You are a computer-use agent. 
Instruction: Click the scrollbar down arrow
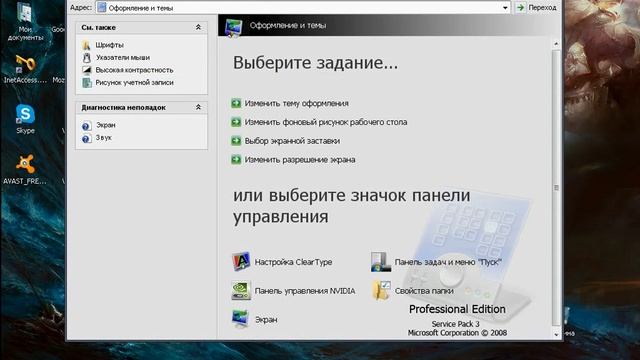[x=556, y=334]
